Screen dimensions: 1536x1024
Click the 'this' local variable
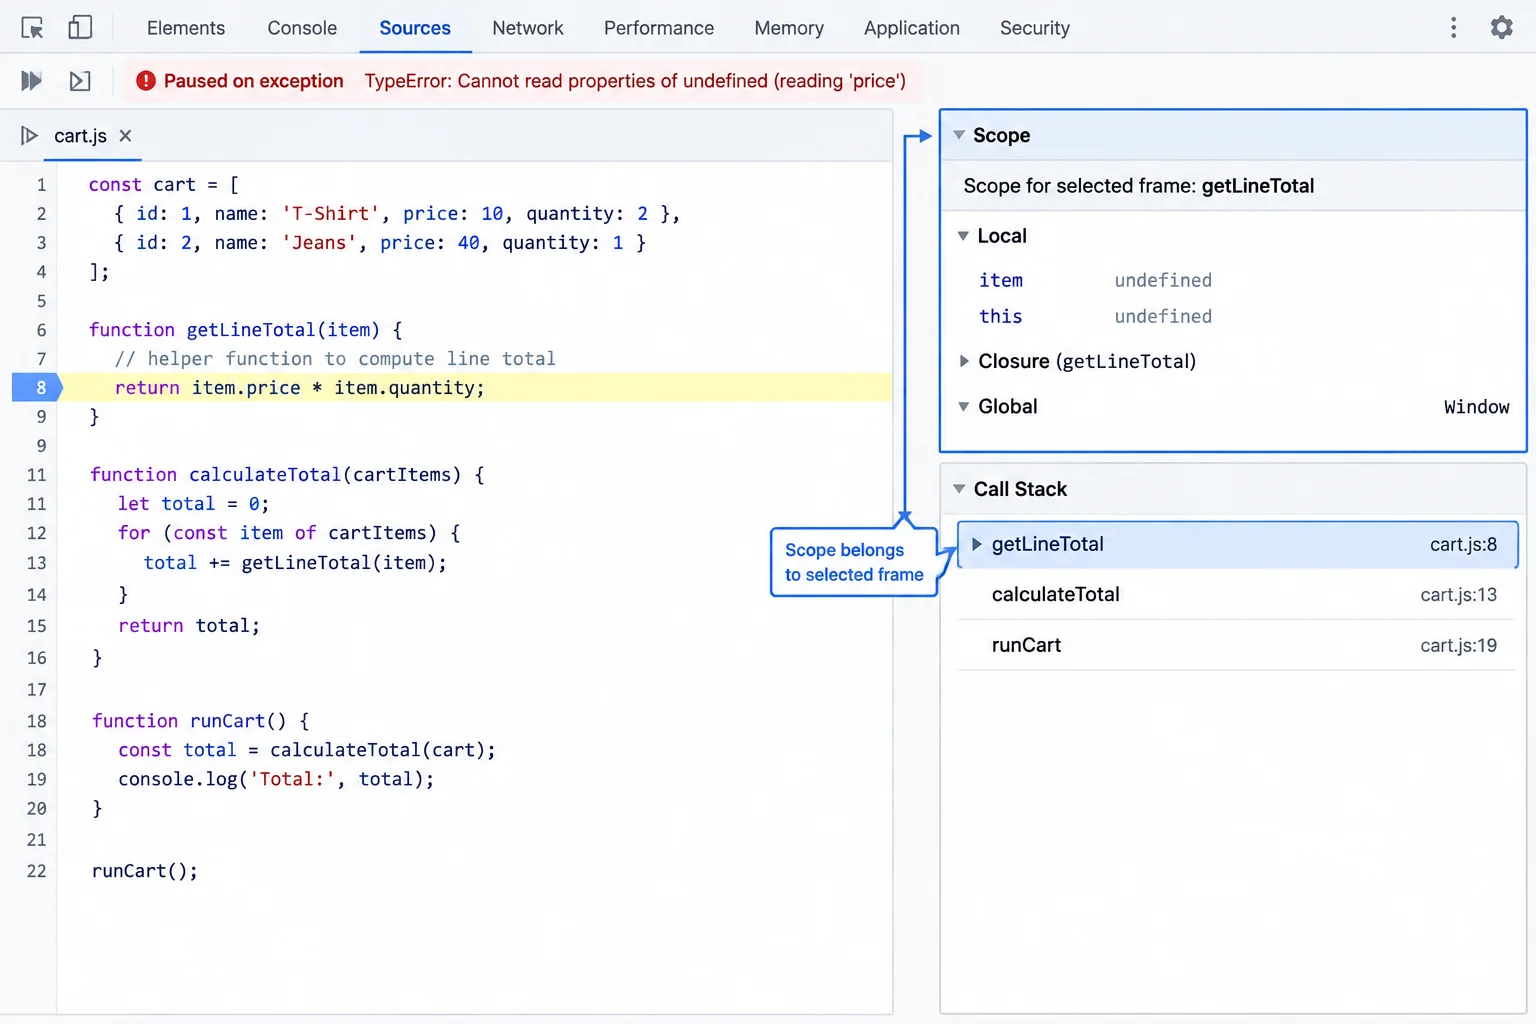1001,316
